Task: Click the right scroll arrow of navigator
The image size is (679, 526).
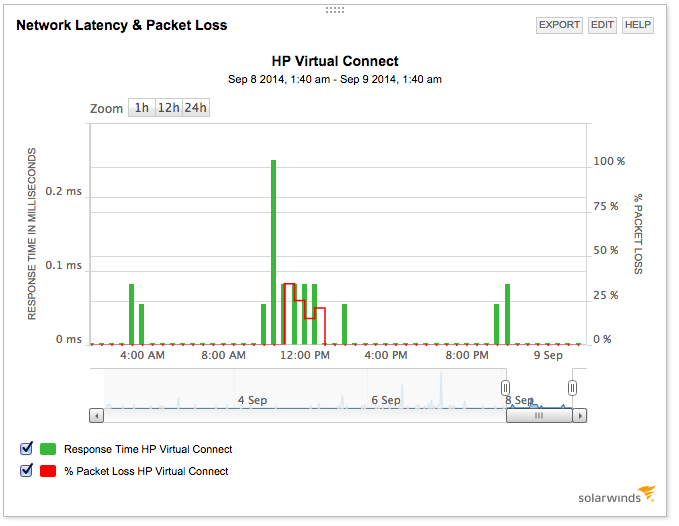Action: click(x=579, y=416)
